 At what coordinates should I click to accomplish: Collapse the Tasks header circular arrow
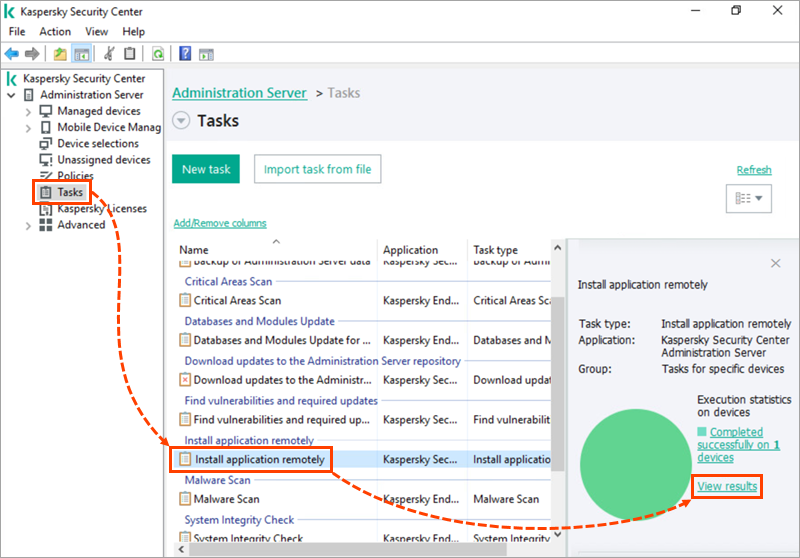(x=181, y=121)
